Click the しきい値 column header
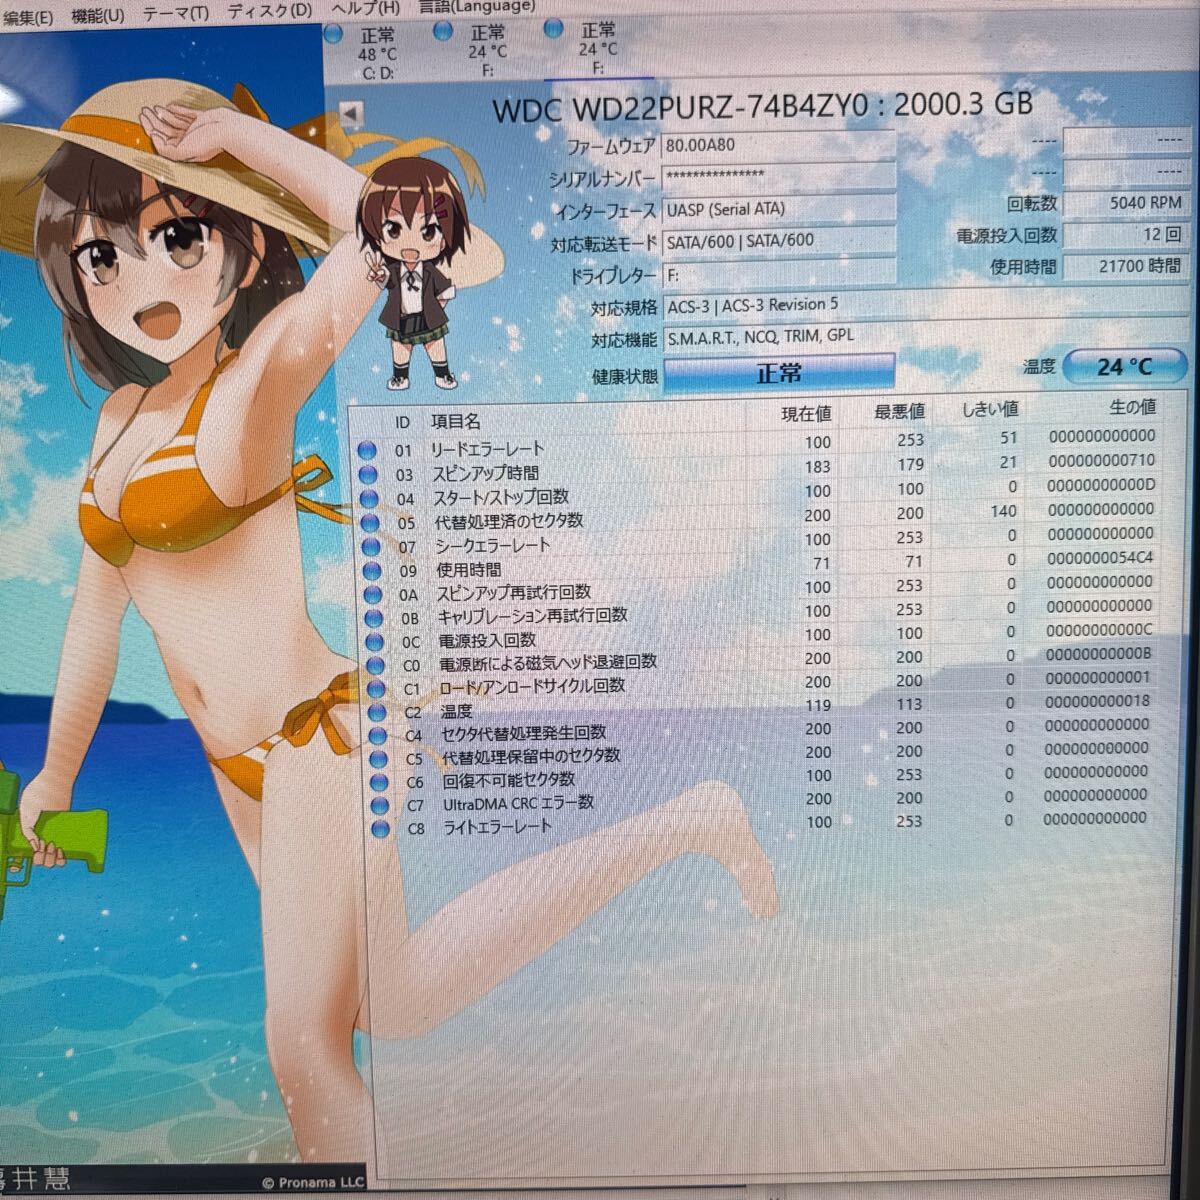Viewport: 1200px width, 1200px height. click(x=990, y=409)
